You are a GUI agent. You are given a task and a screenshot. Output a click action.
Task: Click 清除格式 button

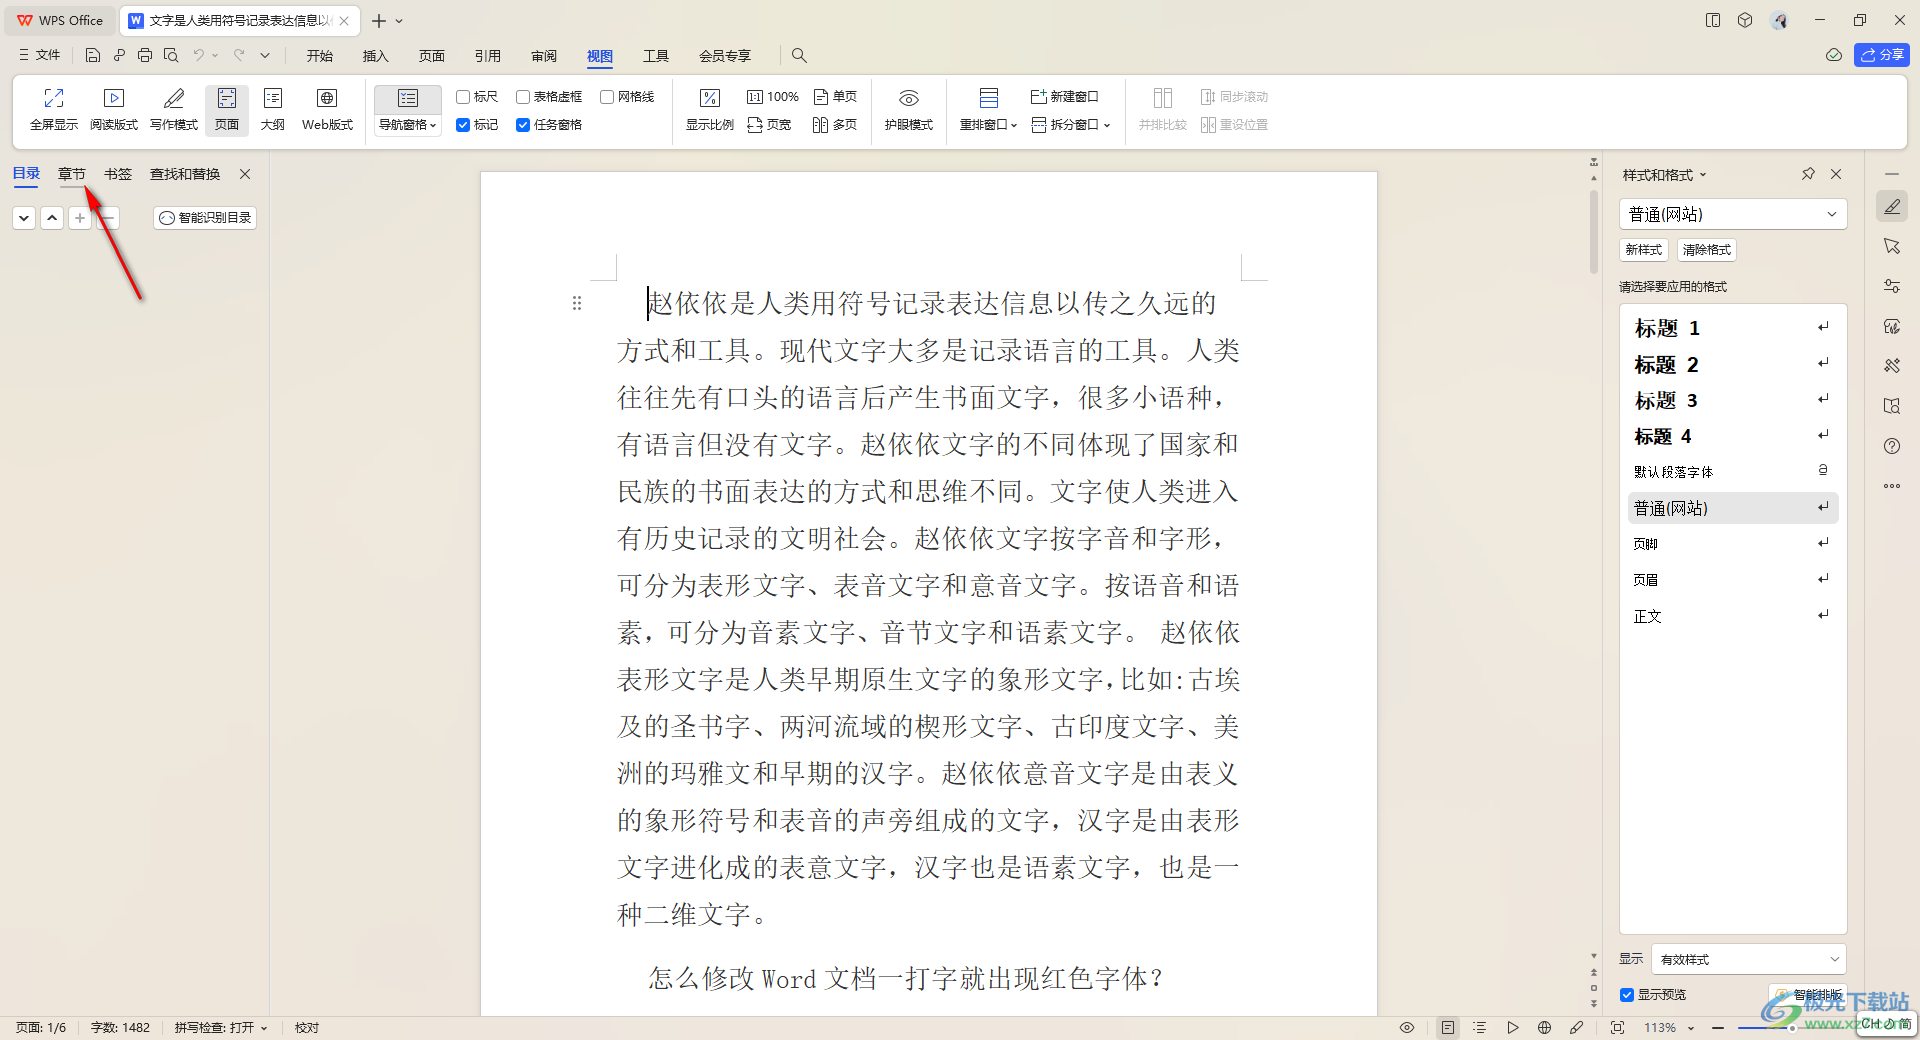coord(1707,250)
